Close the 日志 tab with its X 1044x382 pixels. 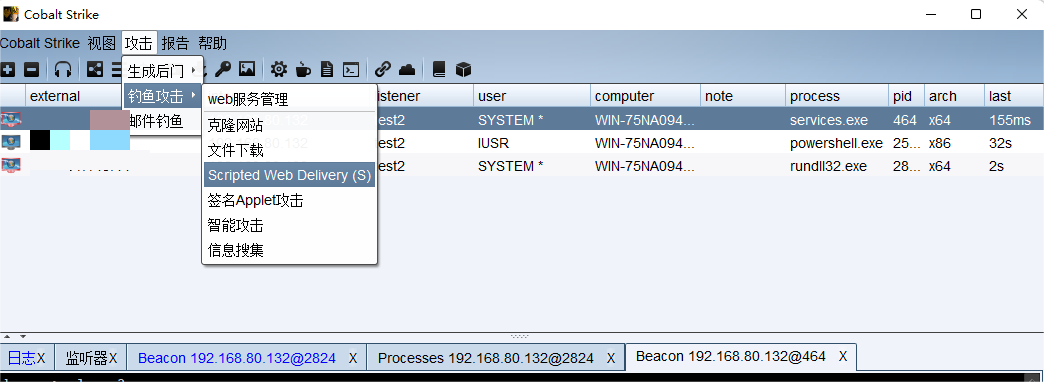pos(41,358)
